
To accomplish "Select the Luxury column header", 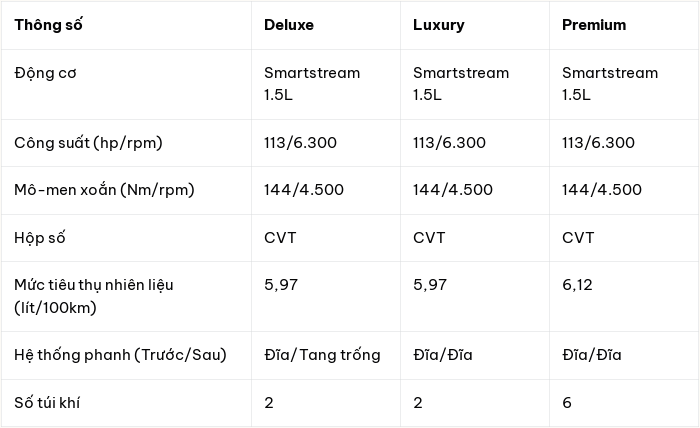I will point(438,25).
